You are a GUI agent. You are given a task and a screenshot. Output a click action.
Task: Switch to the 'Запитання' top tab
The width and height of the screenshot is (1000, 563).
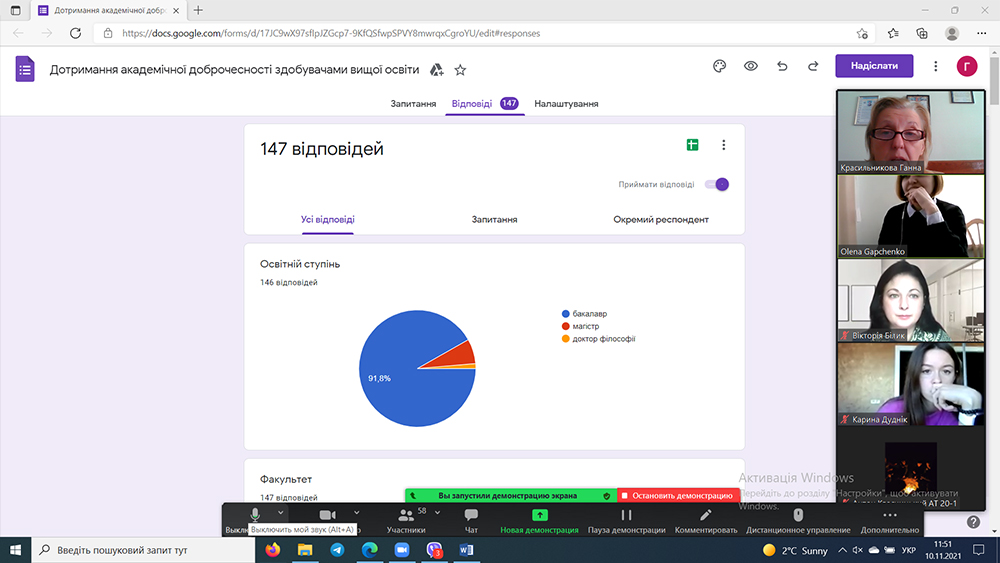click(x=413, y=103)
